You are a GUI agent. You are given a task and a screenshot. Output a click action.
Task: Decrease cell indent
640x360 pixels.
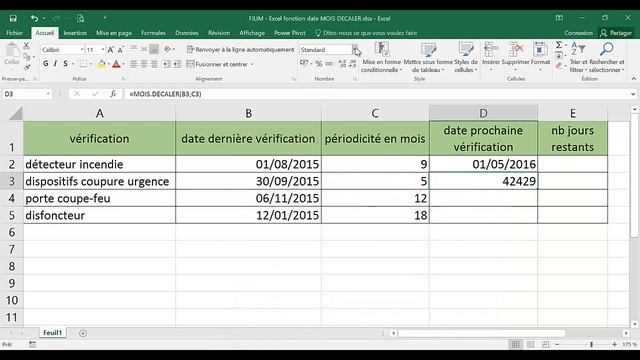pyautogui.click(x=167, y=64)
